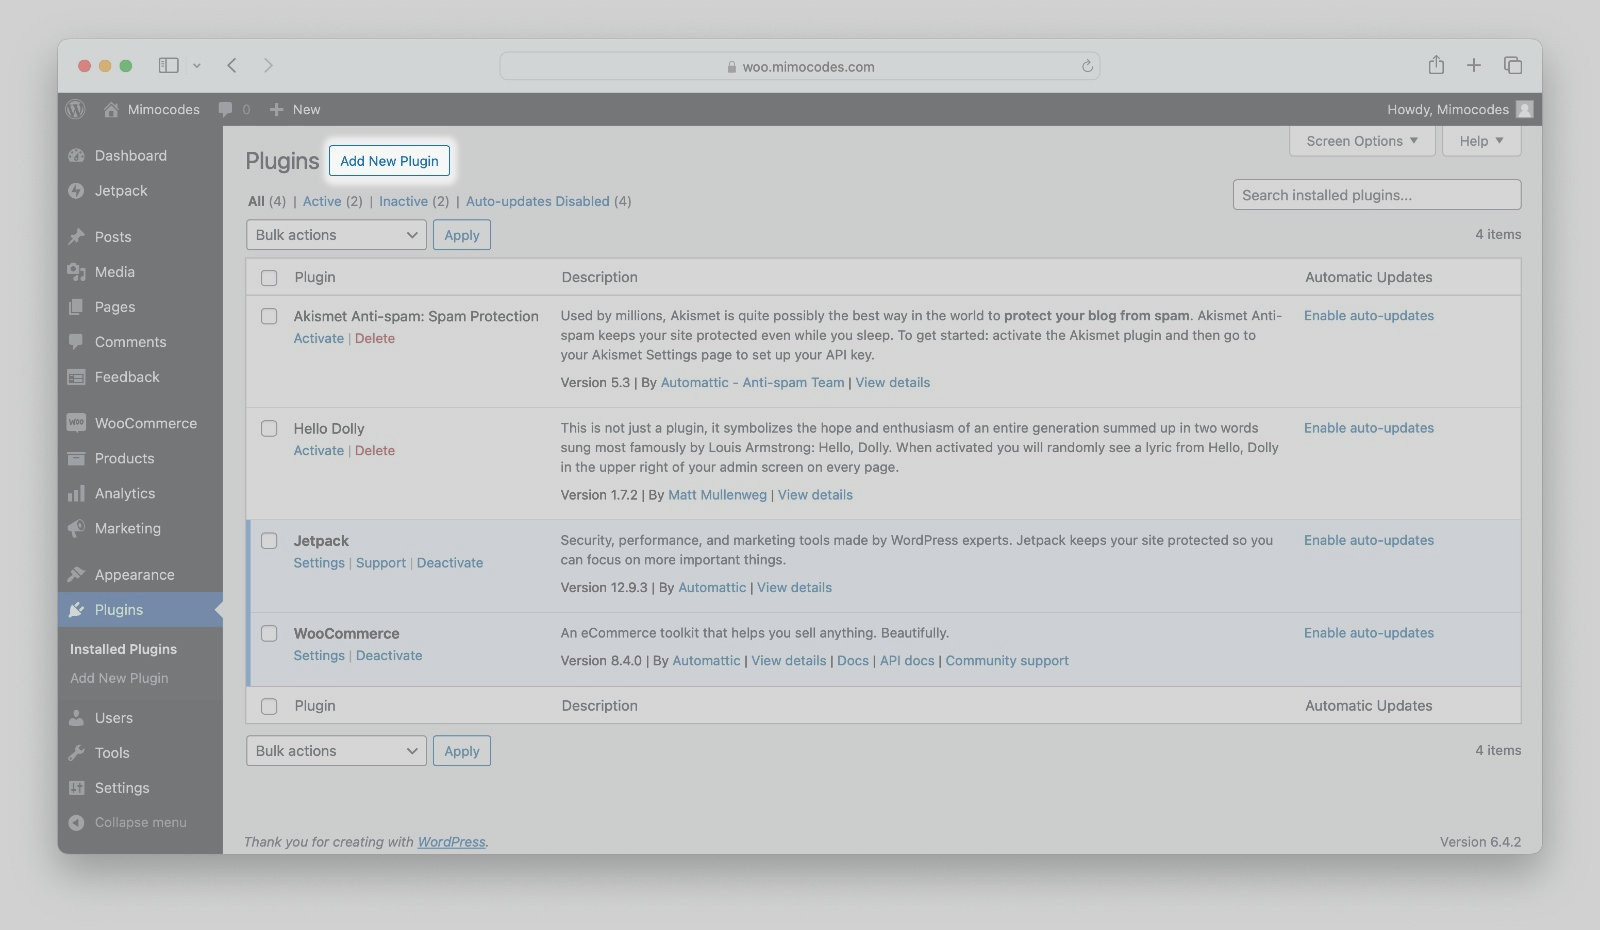1600x930 pixels.
Task: Click the Collapse menu icon
Action: pos(76,822)
